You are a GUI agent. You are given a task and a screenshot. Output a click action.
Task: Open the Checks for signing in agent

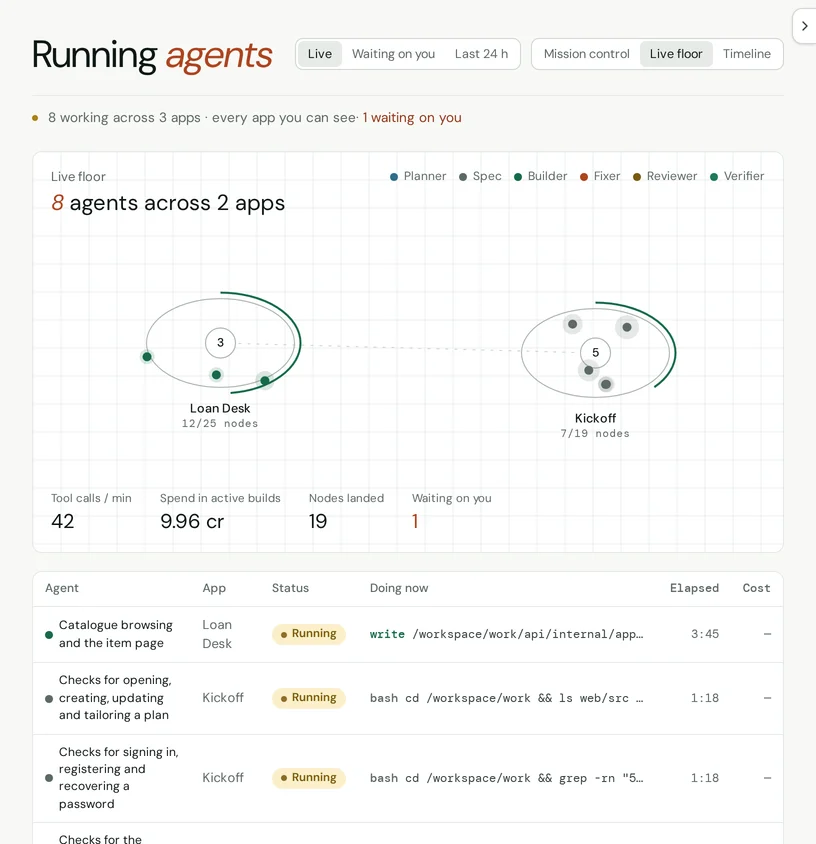point(118,778)
